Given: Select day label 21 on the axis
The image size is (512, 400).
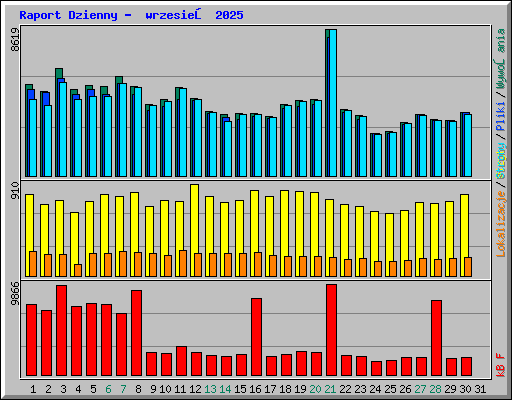Looking at the screenshot, I should (x=330, y=389).
